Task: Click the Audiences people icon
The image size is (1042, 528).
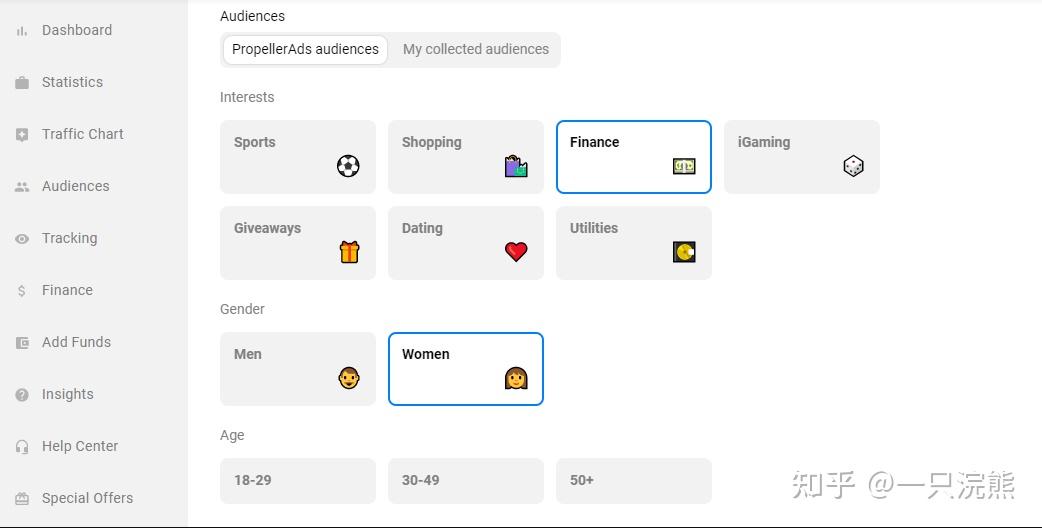Action: (22, 187)
